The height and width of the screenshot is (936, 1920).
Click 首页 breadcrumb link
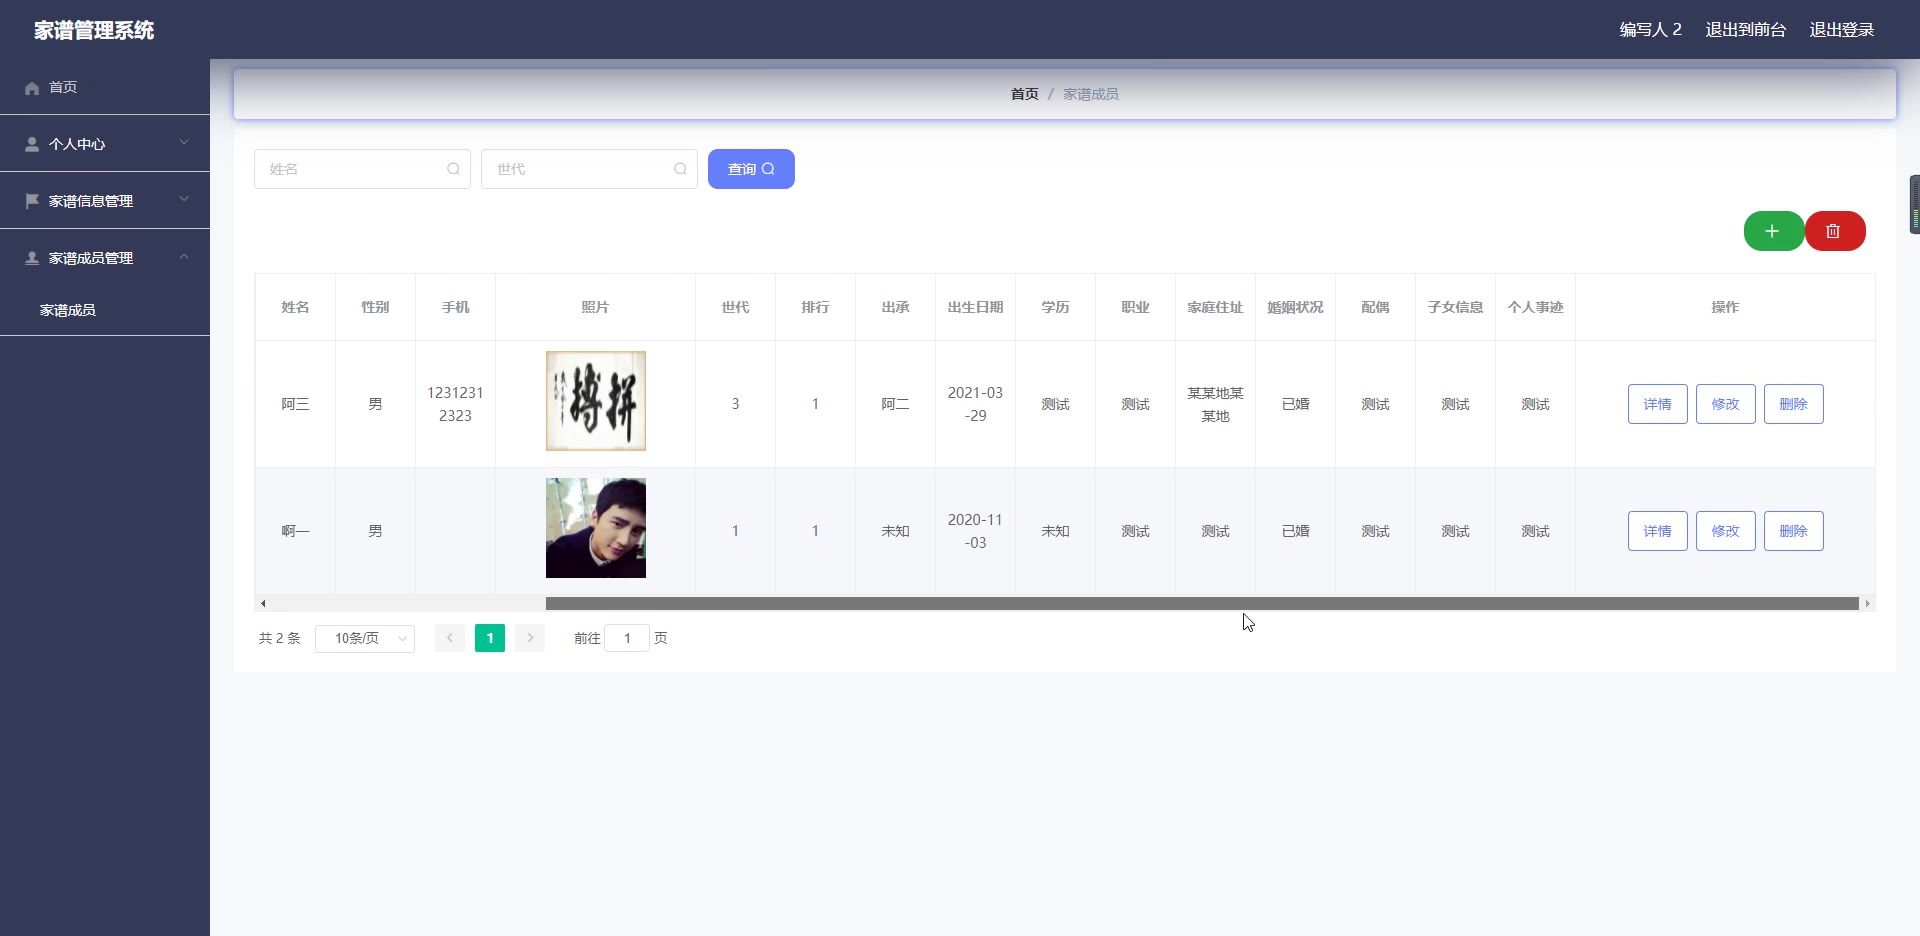[1024, 94]
